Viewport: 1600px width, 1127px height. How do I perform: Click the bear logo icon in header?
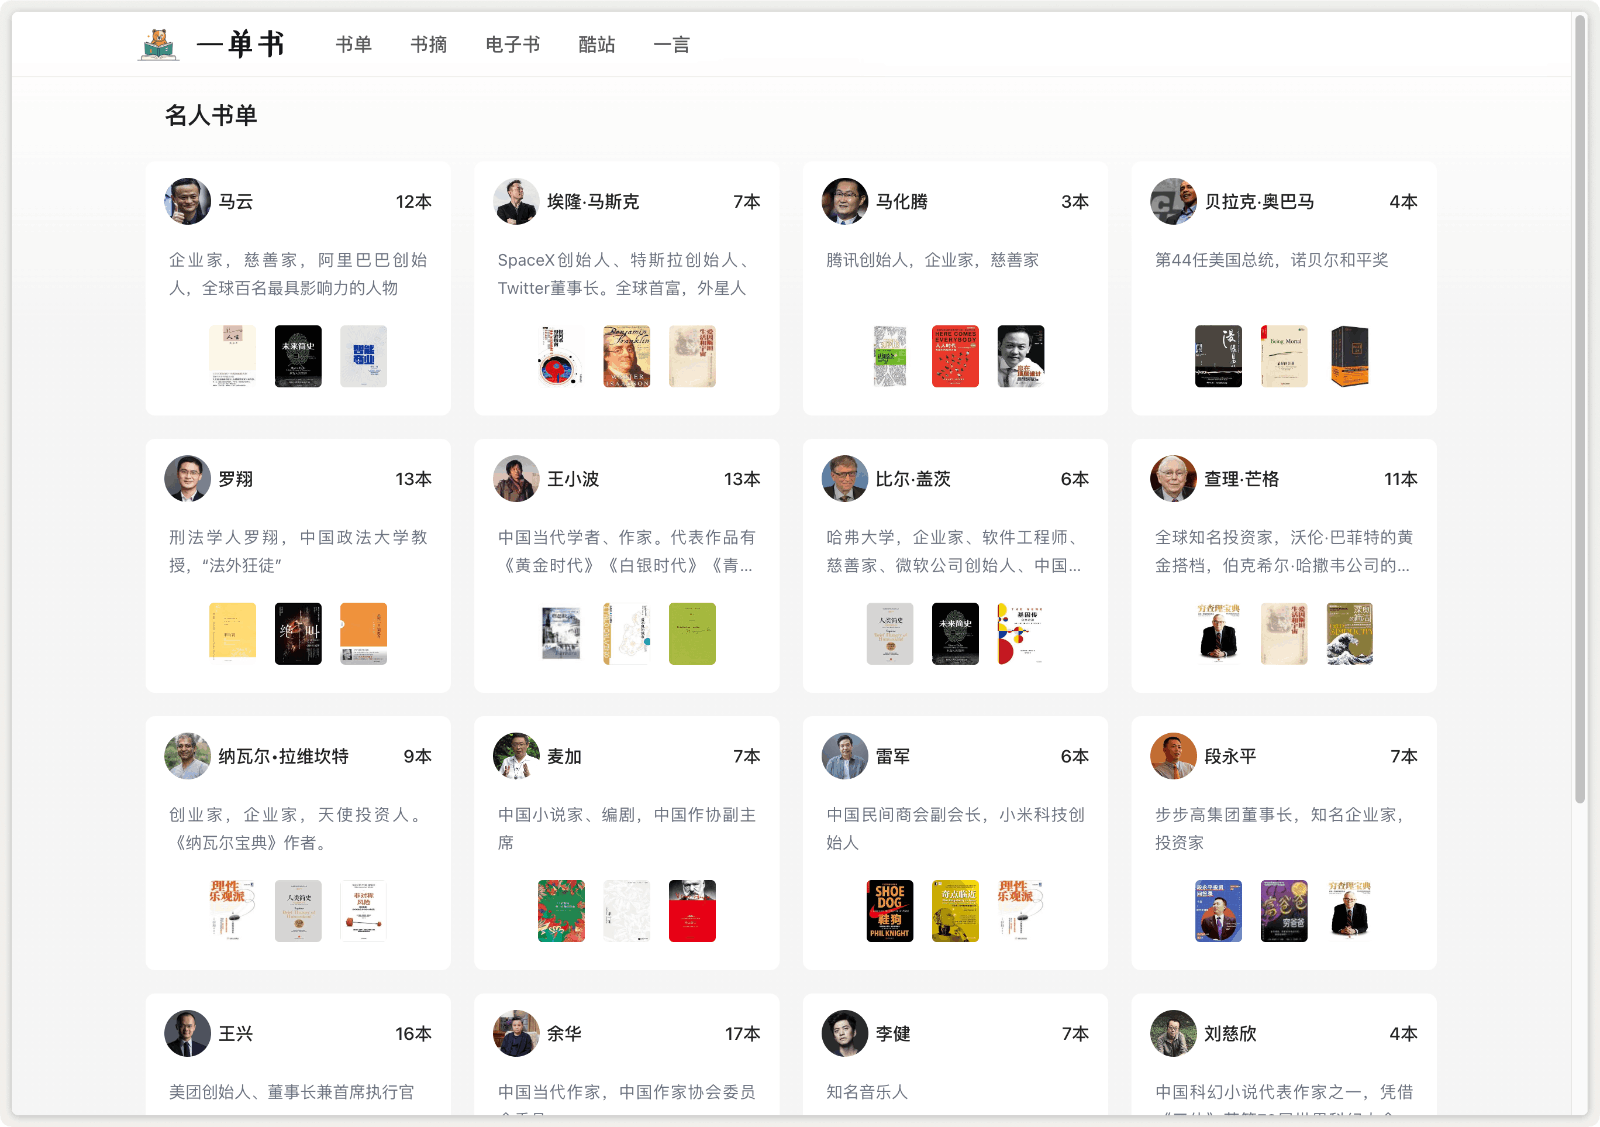pos(159,44)
